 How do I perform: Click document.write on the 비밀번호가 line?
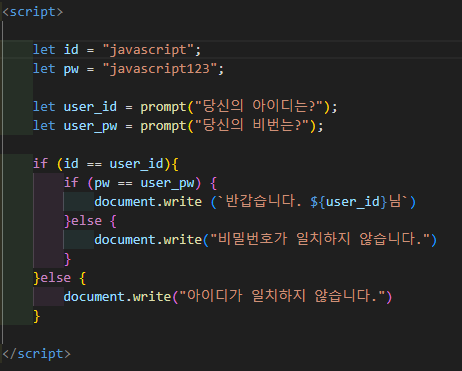point(148,240)
